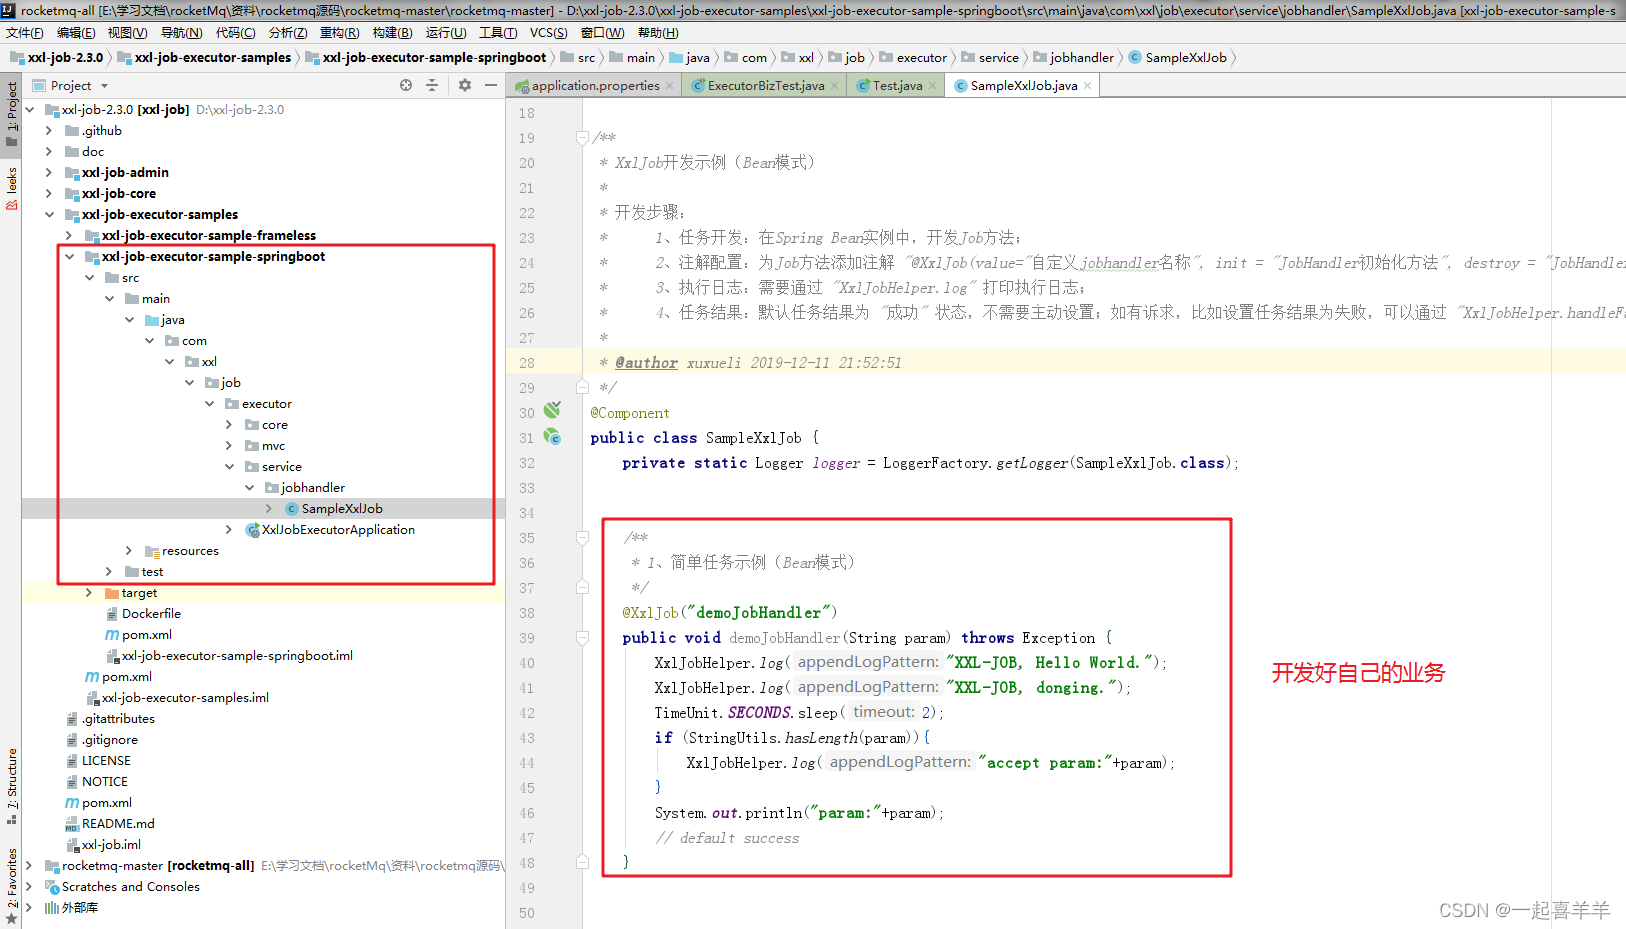Open the 2: Favorites side tool window
Screen dimensions: 1626x929
12,885
